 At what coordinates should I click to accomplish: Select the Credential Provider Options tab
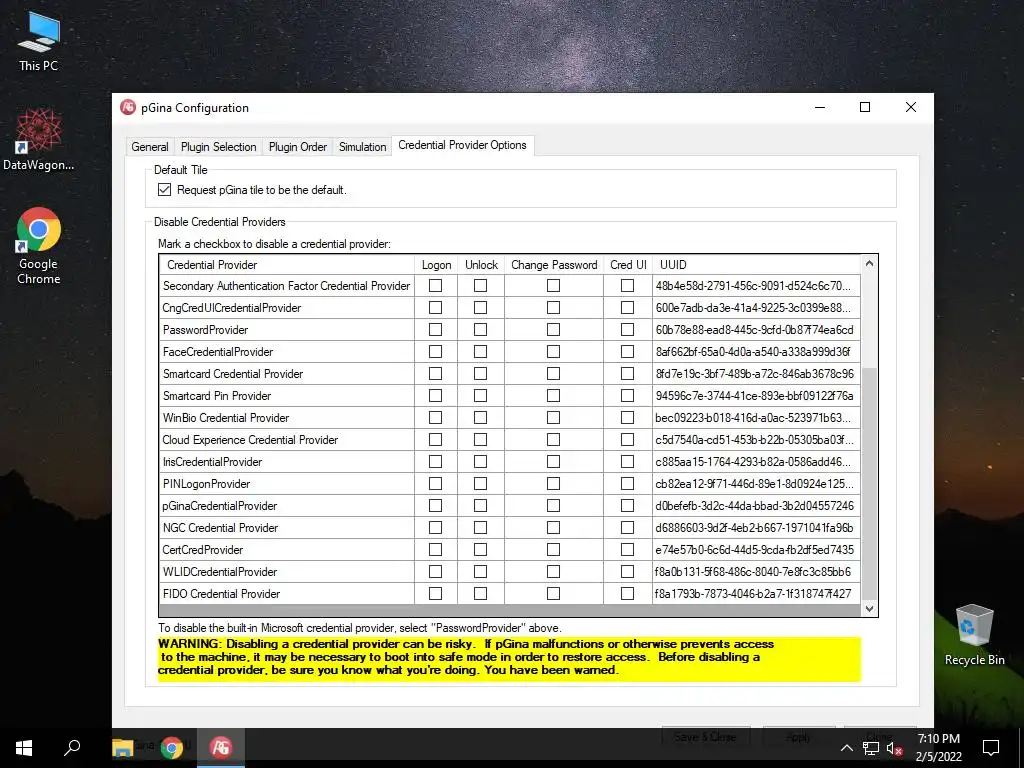(462, 145)
